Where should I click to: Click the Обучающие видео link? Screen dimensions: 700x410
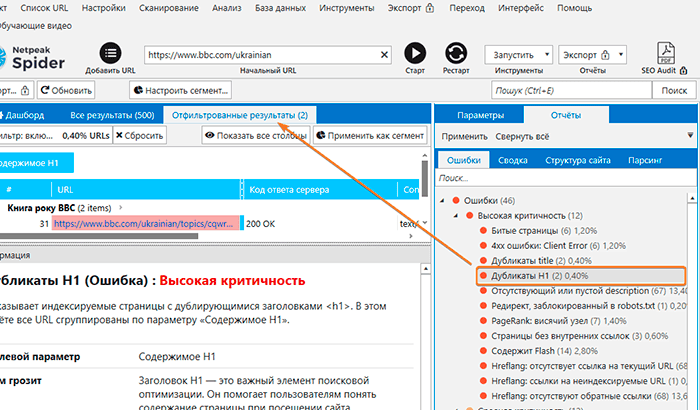(36, 26)
